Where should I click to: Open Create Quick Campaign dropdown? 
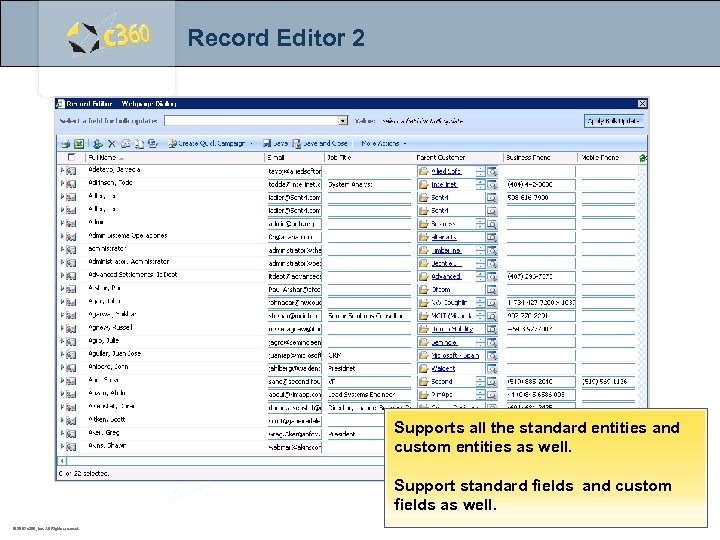[251, 144]
